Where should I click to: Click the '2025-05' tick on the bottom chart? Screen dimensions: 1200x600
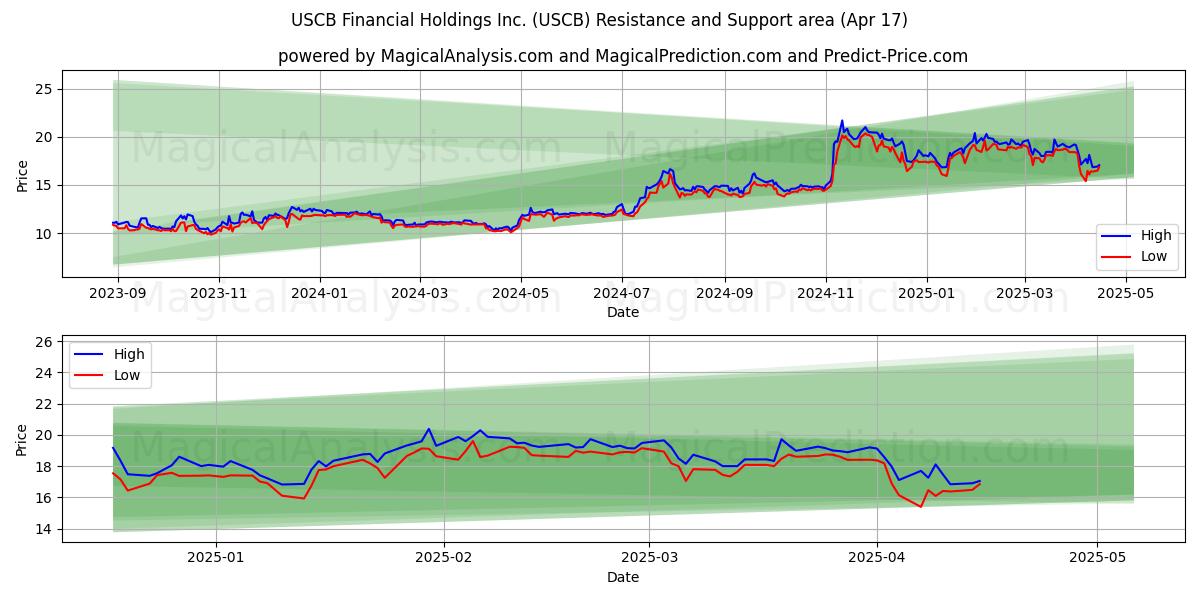[x=1097, y=558]
